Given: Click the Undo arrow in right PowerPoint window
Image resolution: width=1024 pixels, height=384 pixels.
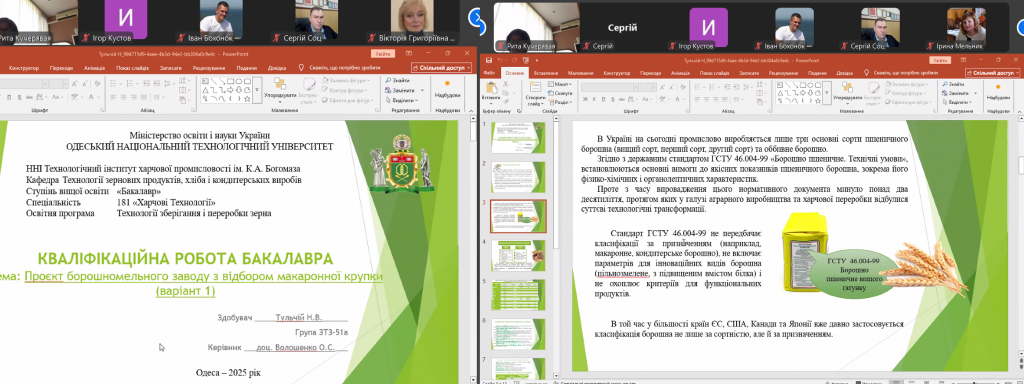Looking at the screenshot, I should [500, 60].
